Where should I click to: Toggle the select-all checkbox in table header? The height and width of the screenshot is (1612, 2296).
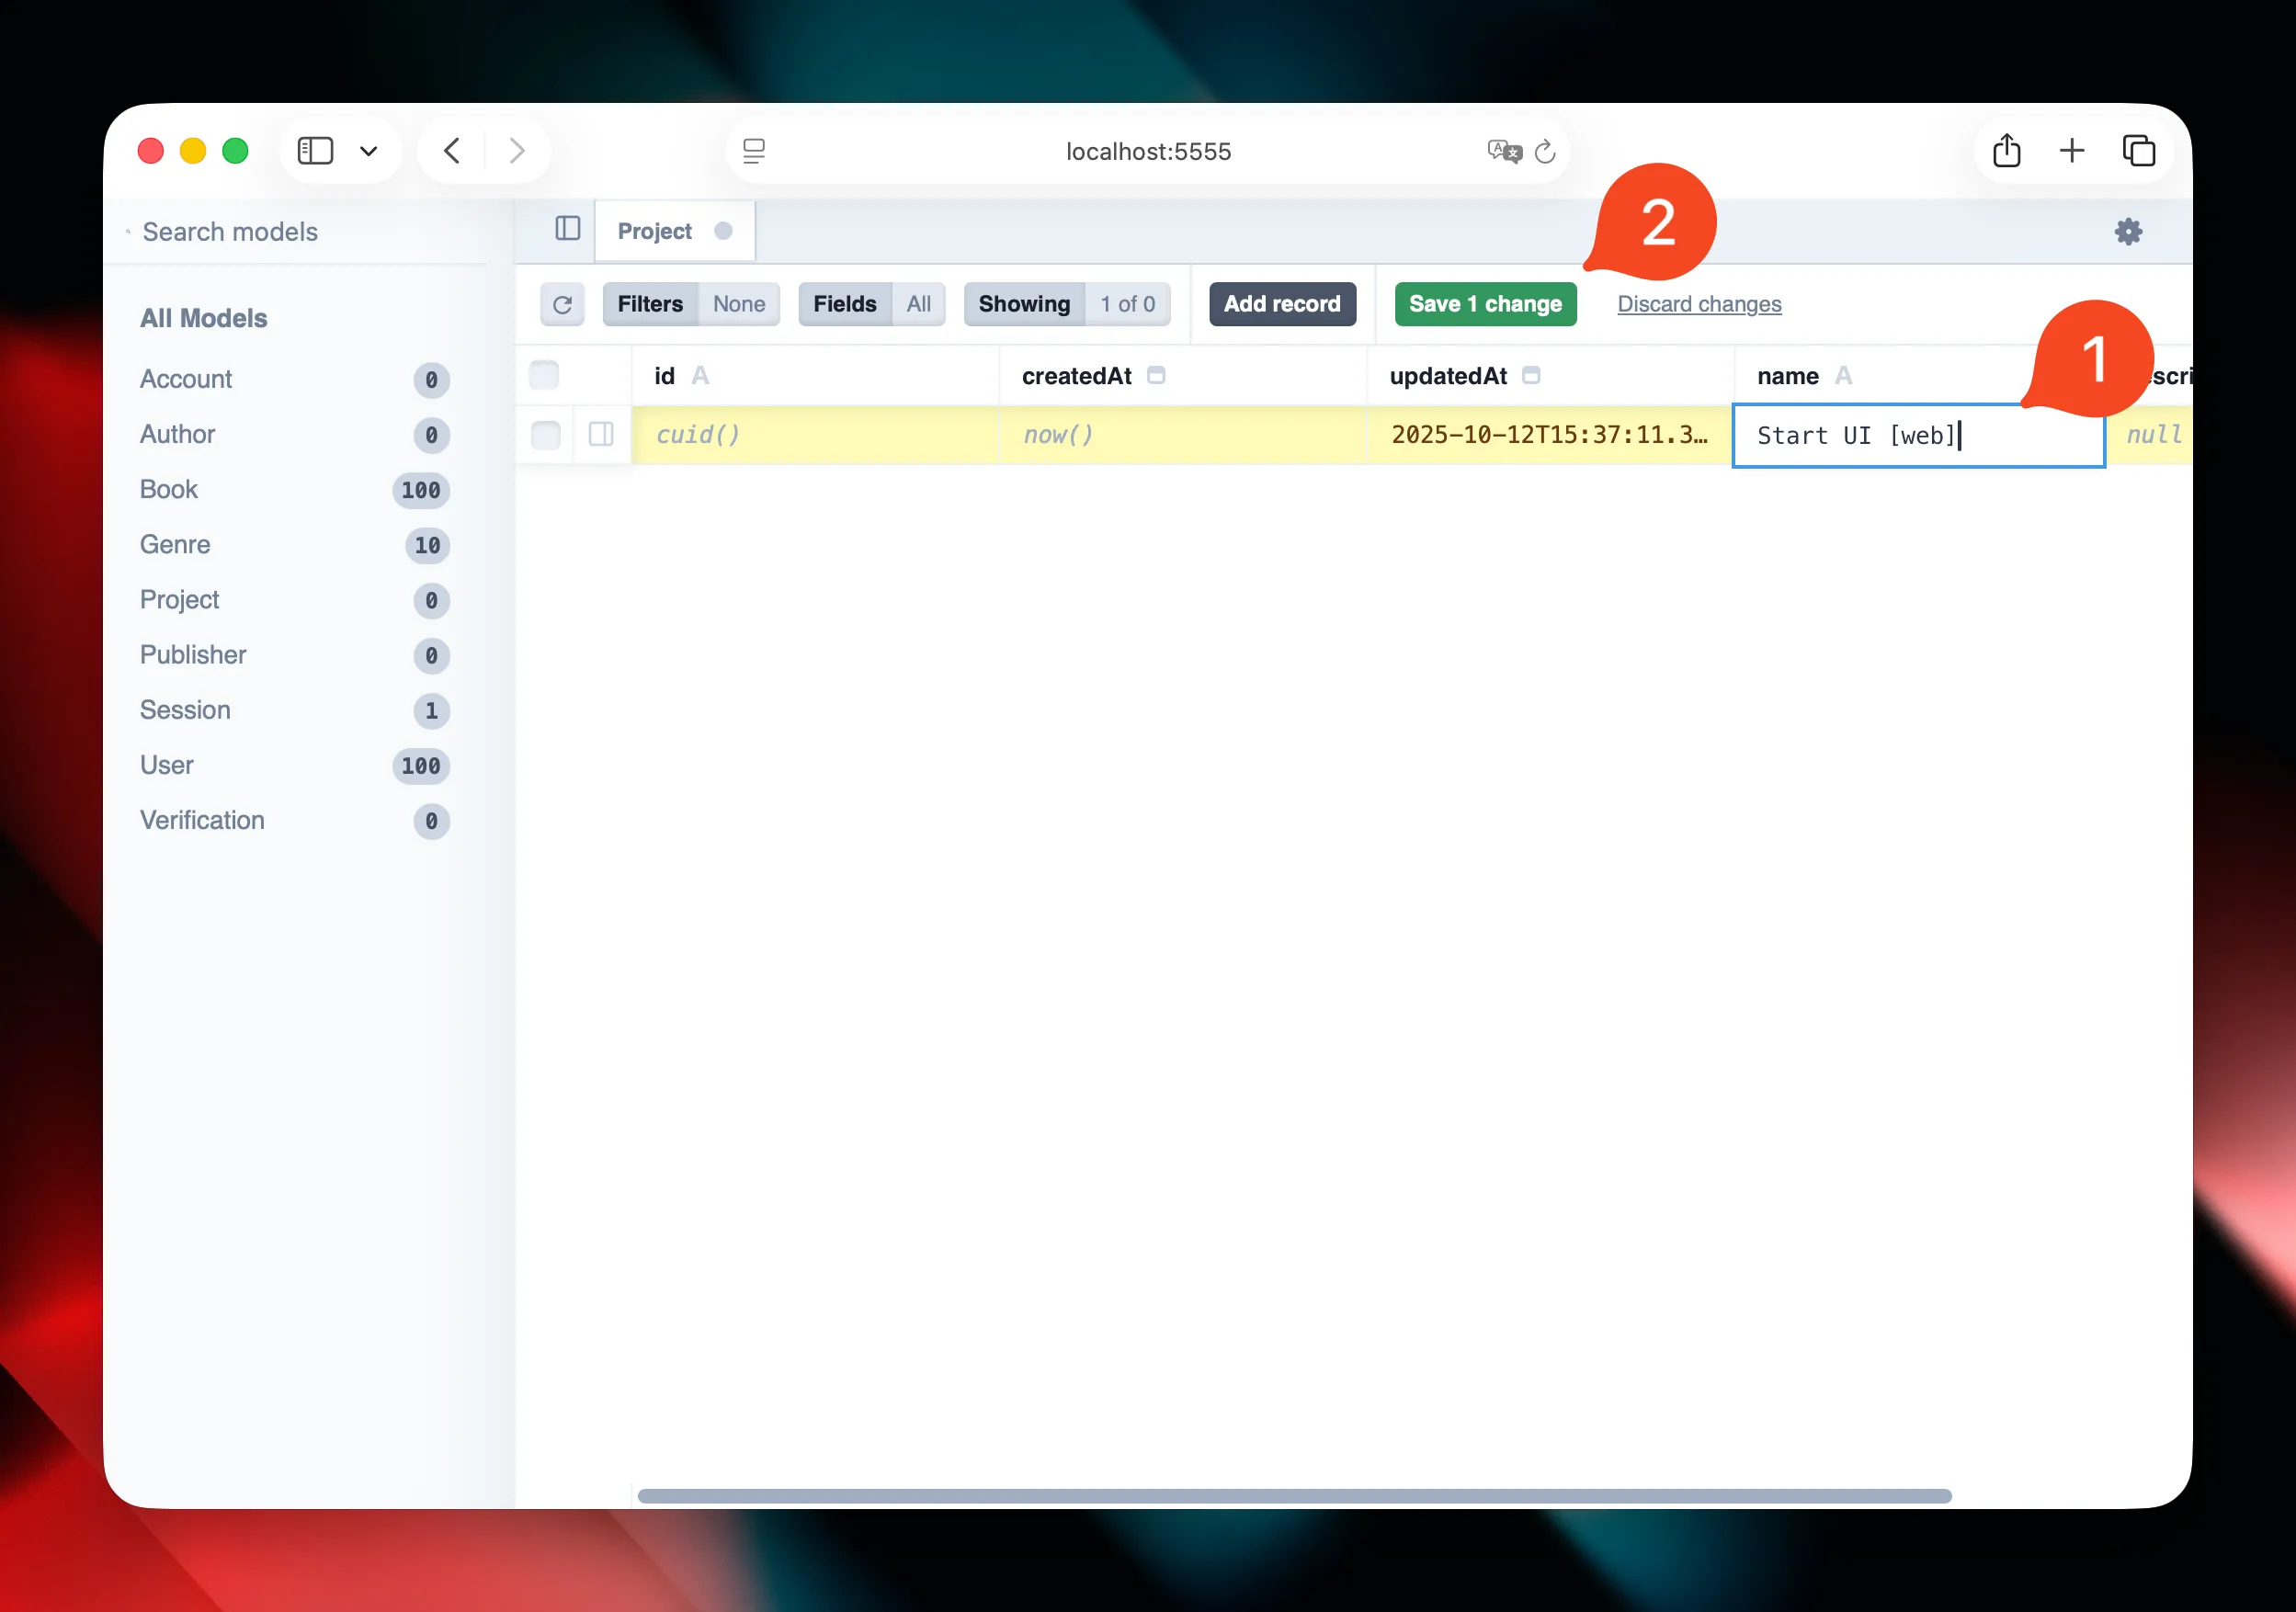(x=544, y=374)
